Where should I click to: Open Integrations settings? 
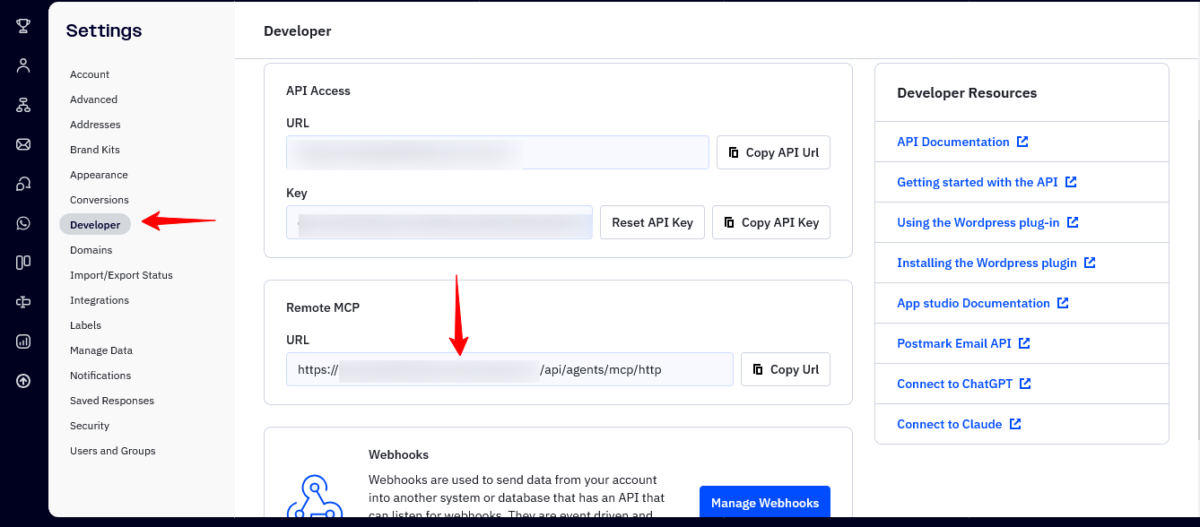(99, 300)
